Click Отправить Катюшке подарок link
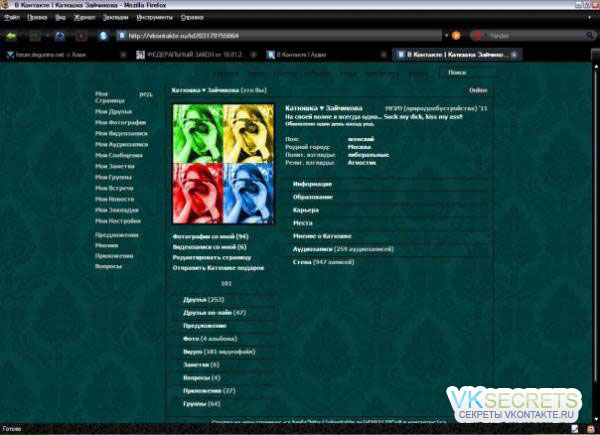 tap(218, 268)
